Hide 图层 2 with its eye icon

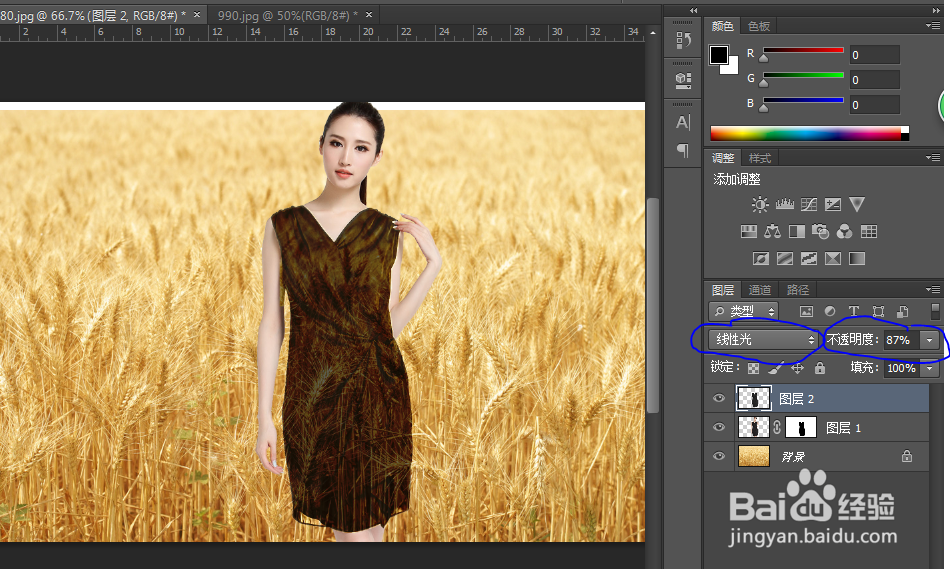pyautogui.click(x=718, y=398)
